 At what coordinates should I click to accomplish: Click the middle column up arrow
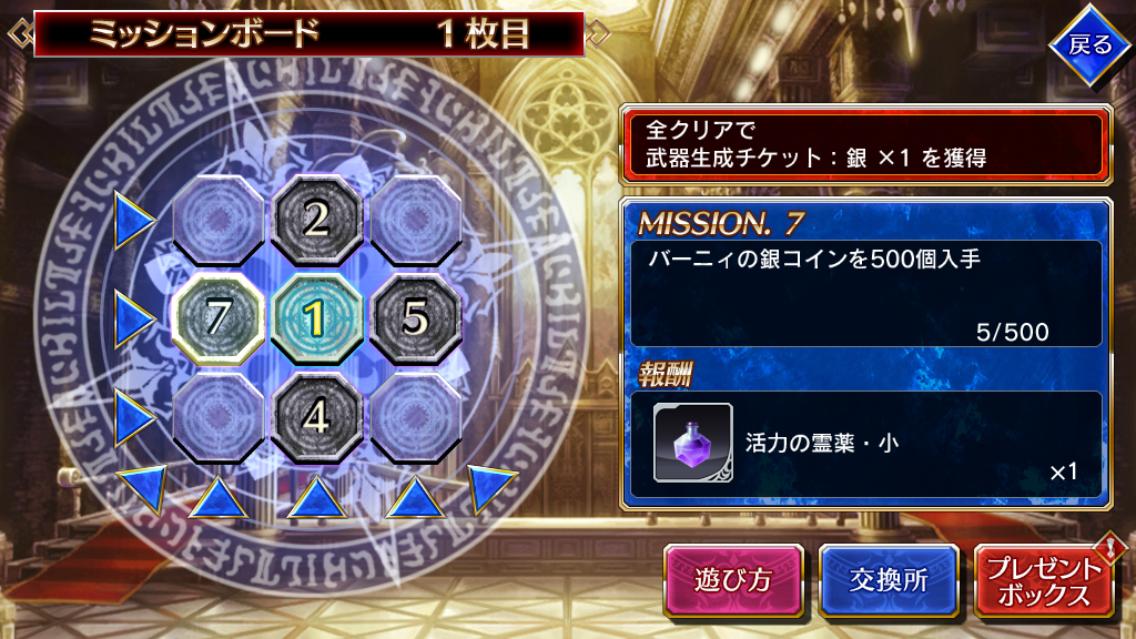coord(317,498)
